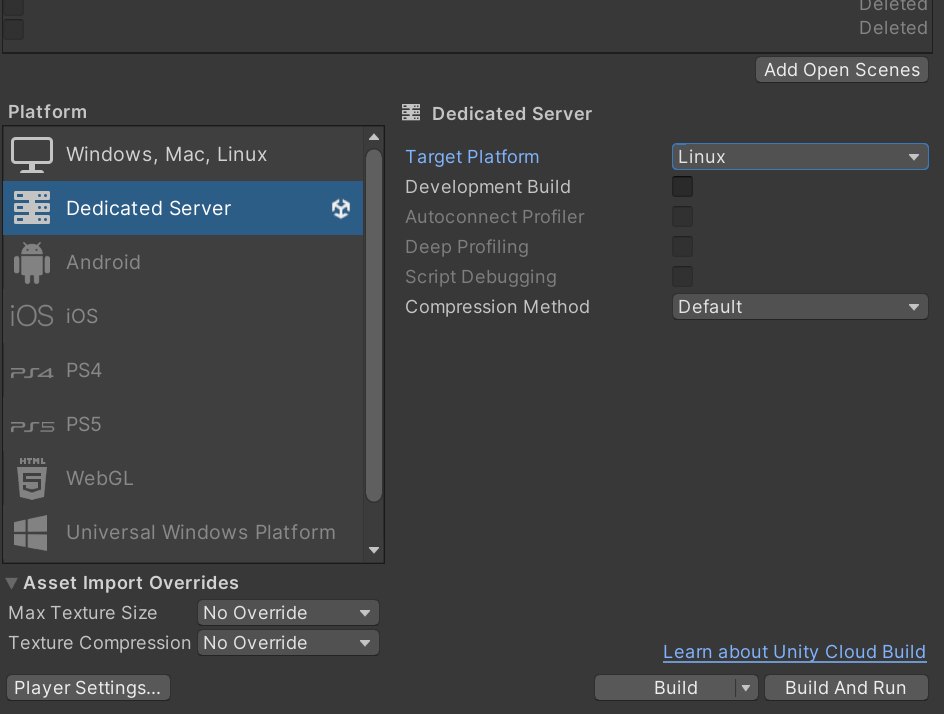Choose the Android platform entry
This screenshot has width=944, height=714.
pos(183,262)
